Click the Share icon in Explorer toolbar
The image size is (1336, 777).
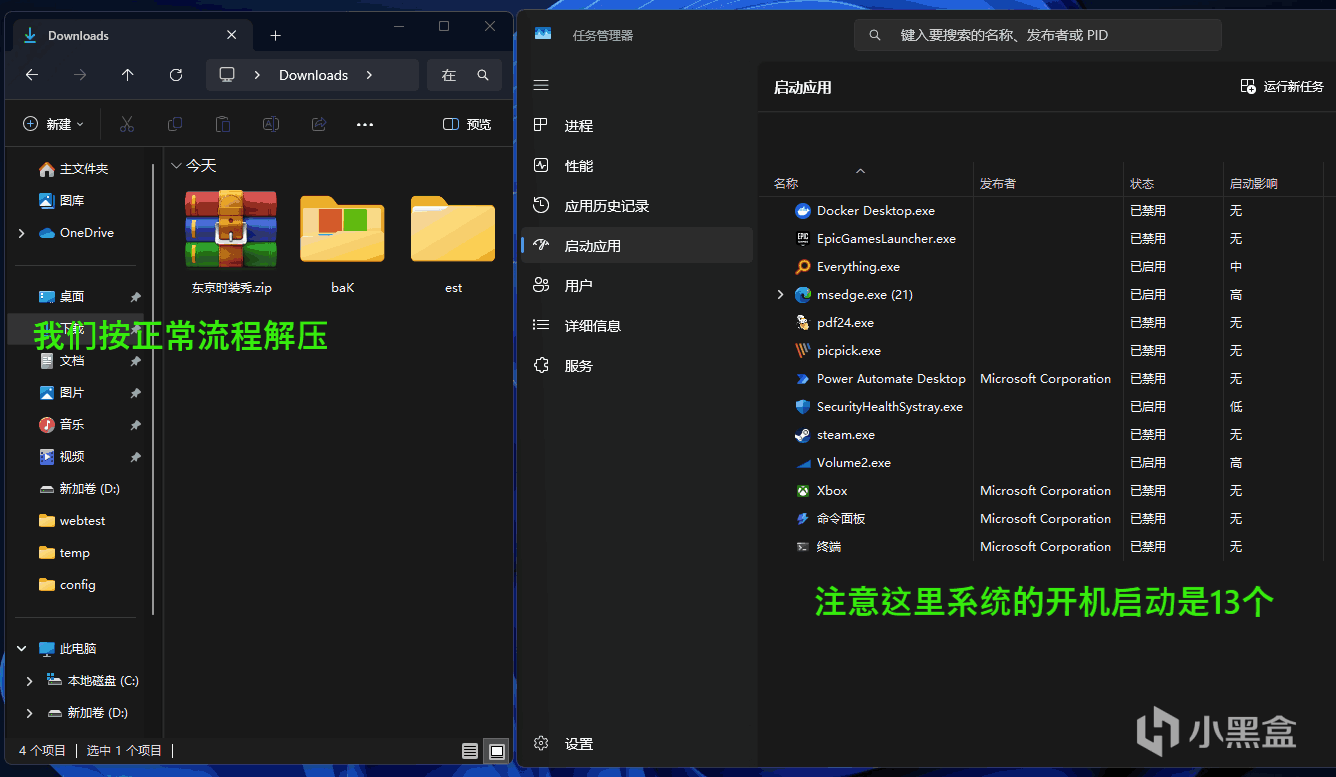(x=319, y=124)
